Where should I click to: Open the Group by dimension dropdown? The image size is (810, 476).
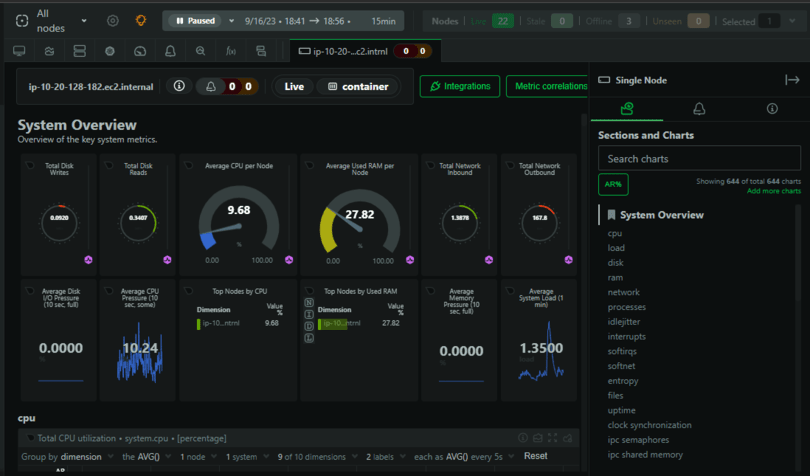[67, 457]
